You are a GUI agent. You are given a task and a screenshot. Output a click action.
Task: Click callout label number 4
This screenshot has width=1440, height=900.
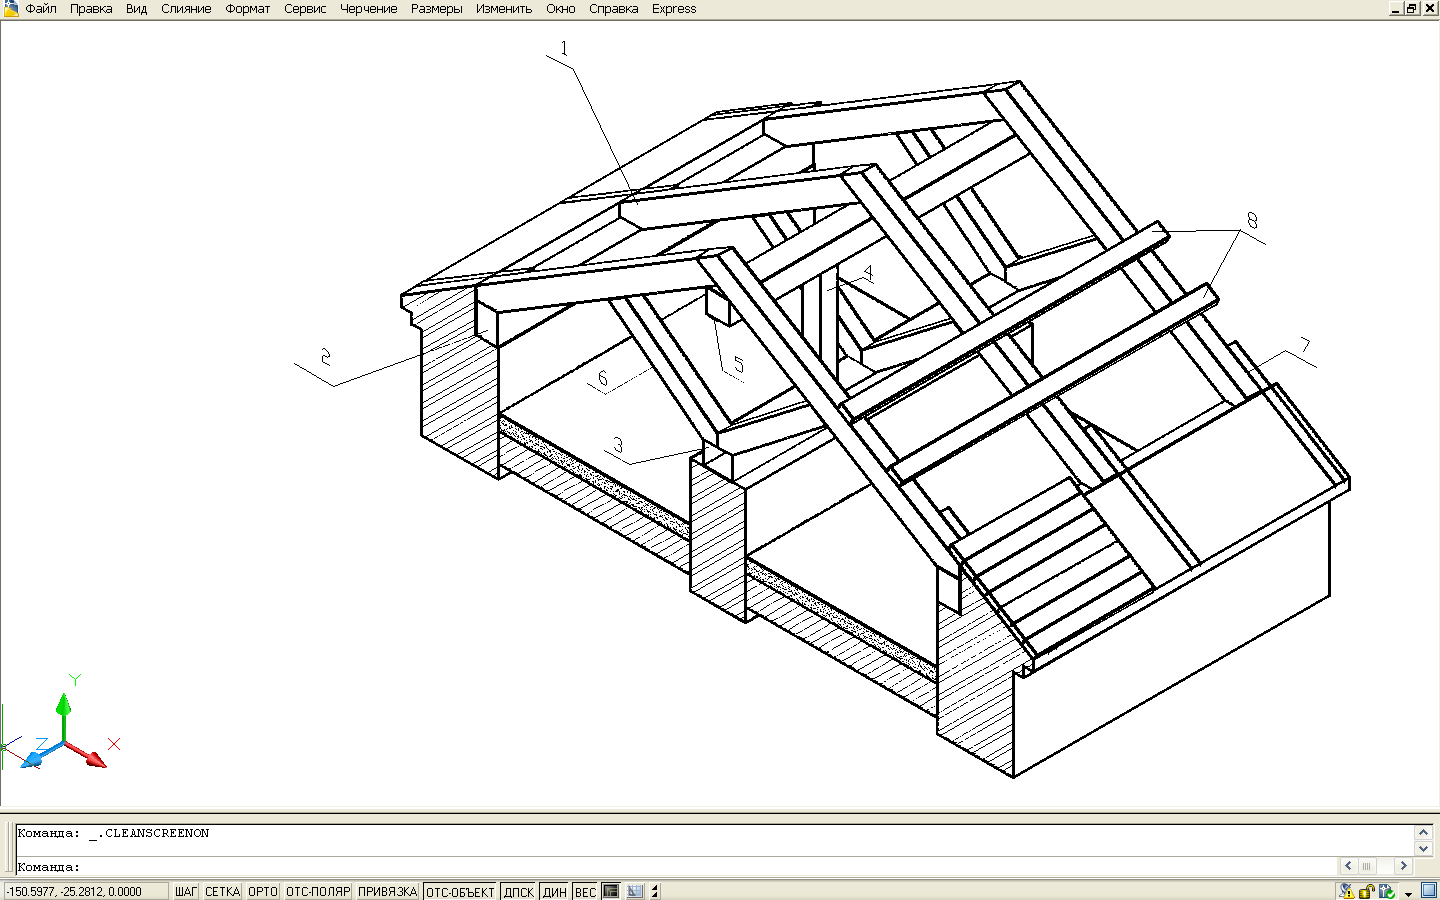pyautogui.click(x=868, y=273)
